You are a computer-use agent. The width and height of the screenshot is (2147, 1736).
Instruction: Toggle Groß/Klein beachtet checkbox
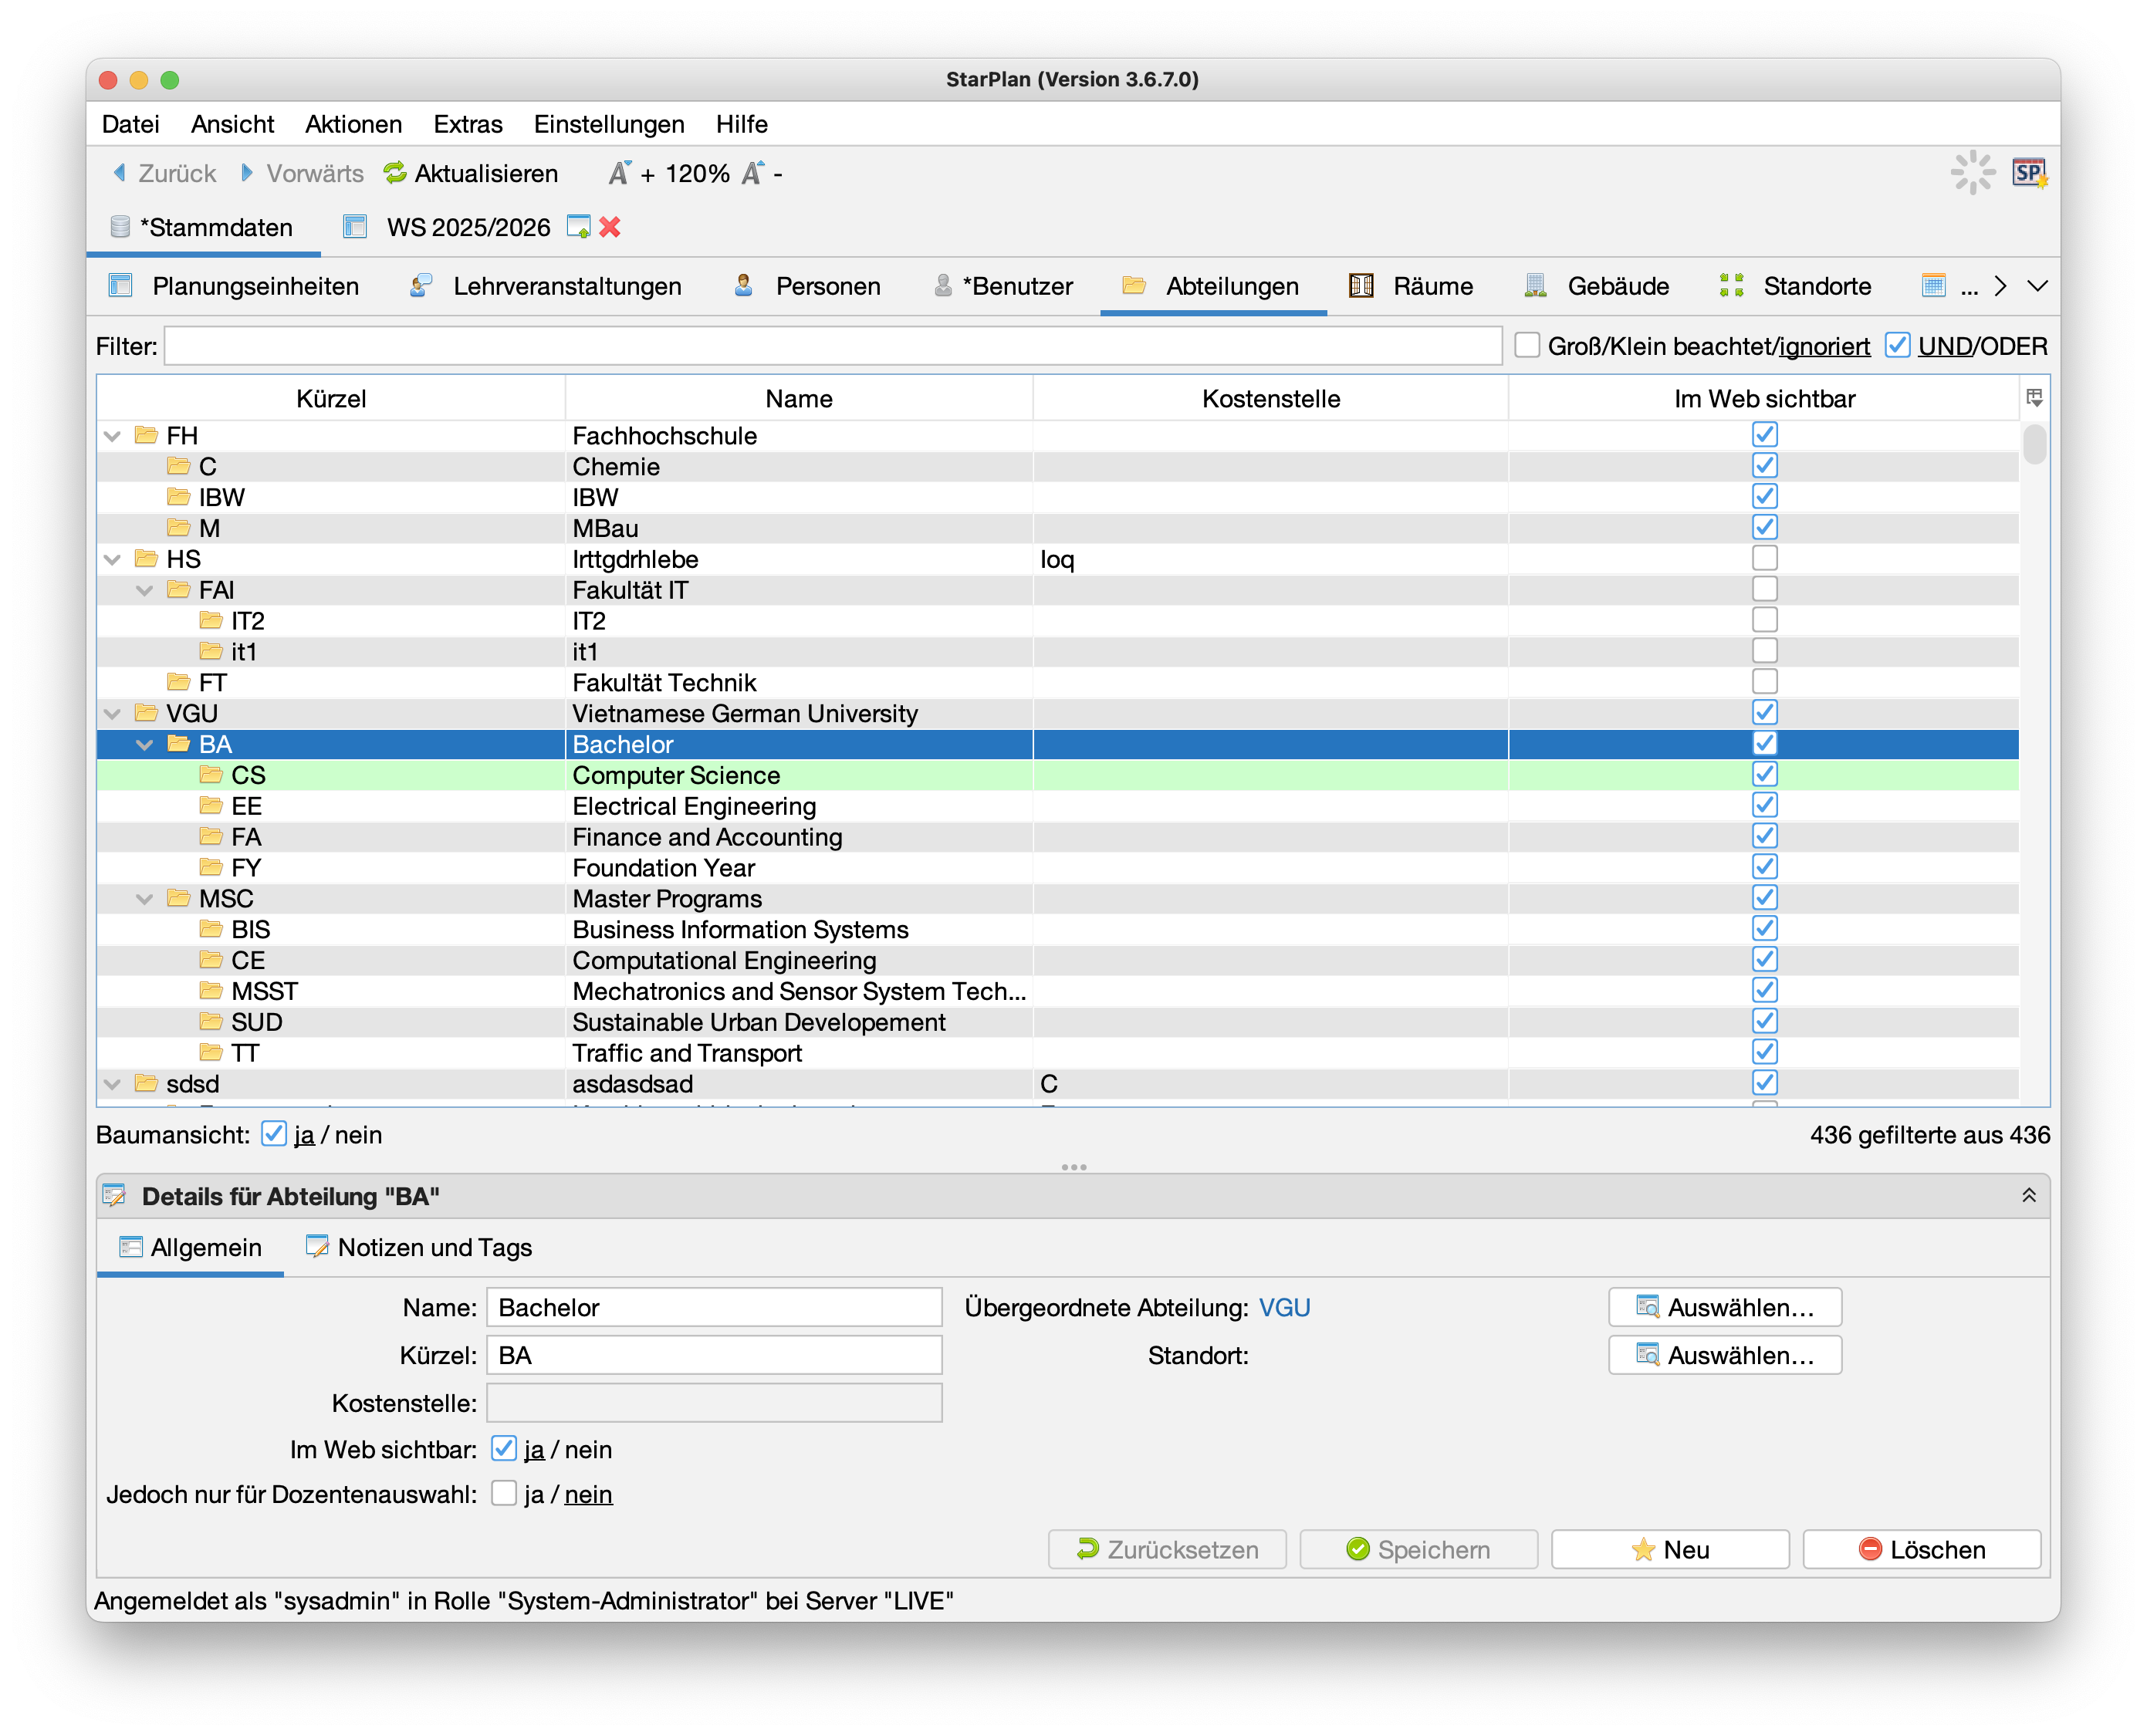1527,345
